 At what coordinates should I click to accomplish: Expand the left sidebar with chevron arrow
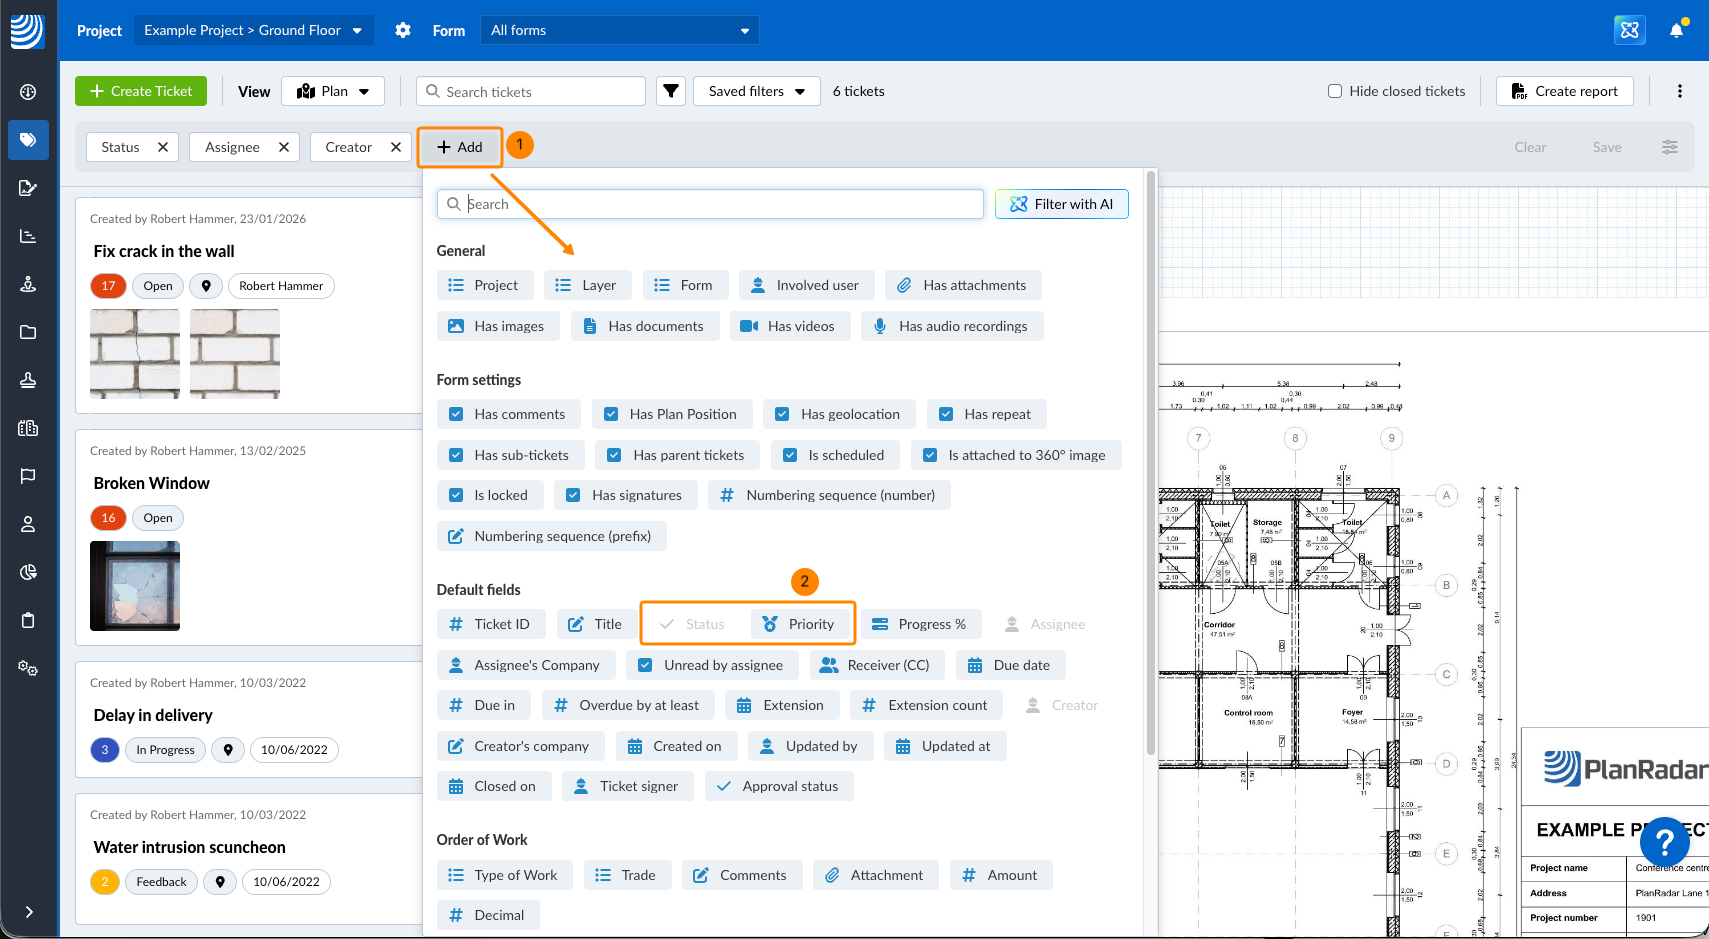pyautogui.click(x=29, y=911)
